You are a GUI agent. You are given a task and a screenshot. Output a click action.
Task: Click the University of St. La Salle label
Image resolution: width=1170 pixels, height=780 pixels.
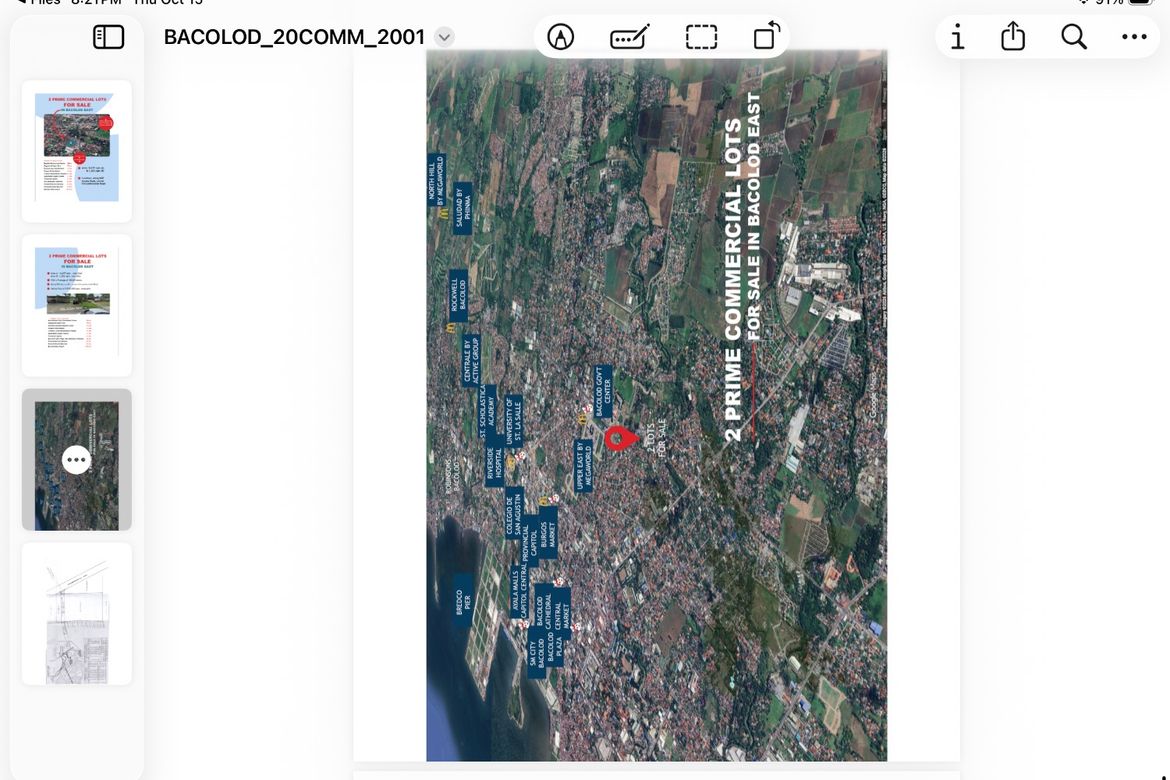(513, 420)
